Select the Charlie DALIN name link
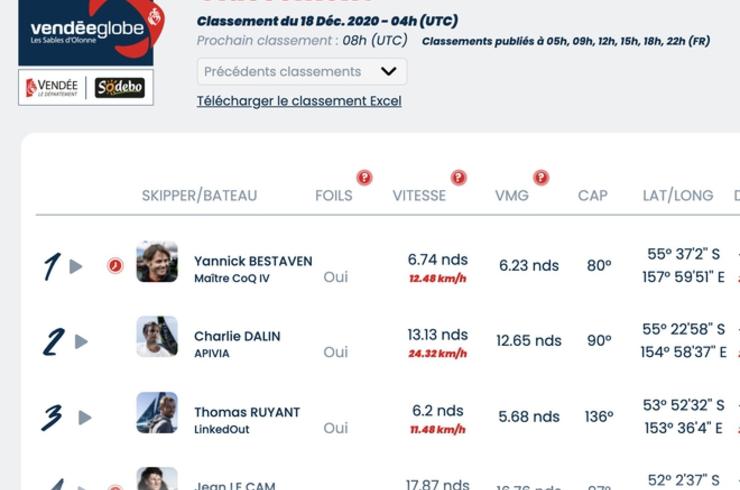The image size is (740, 490). (x=237, y=336)
